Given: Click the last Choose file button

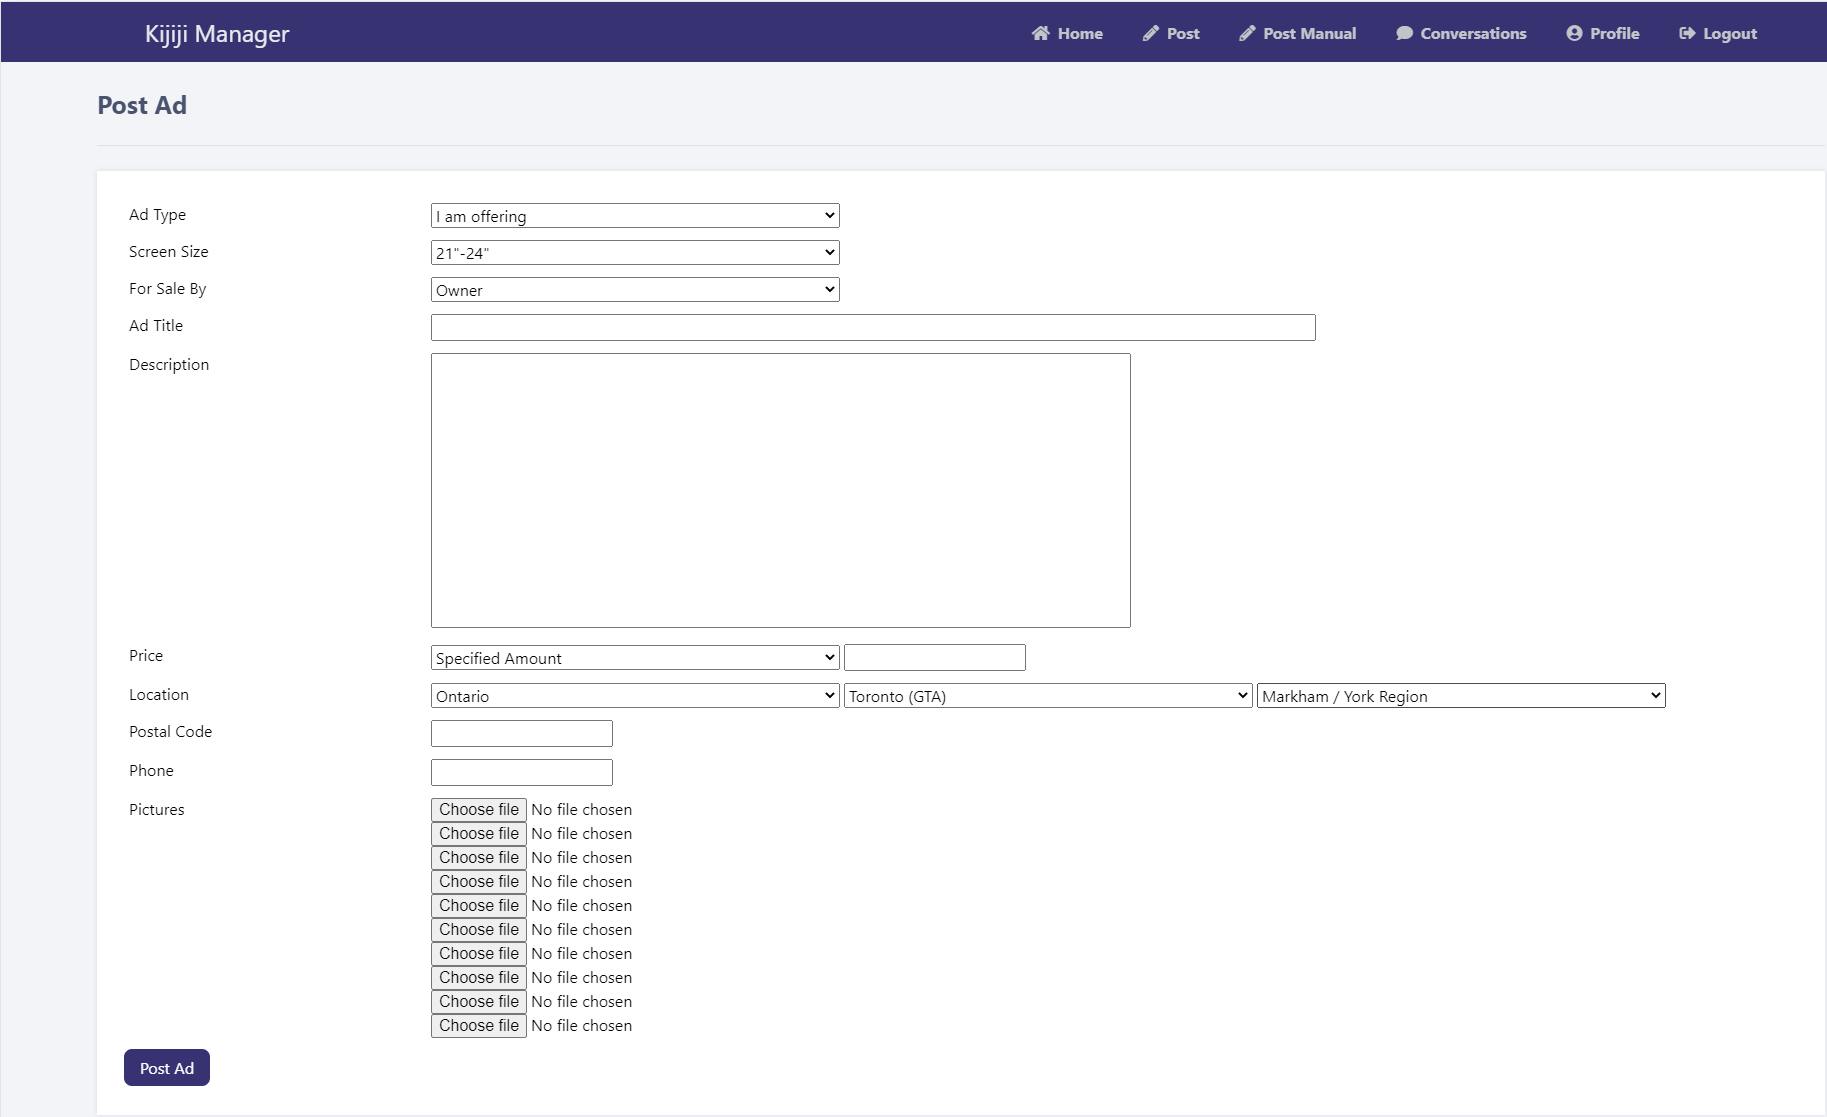Looking at the screenshot, I should click(x=479, y=1026).
